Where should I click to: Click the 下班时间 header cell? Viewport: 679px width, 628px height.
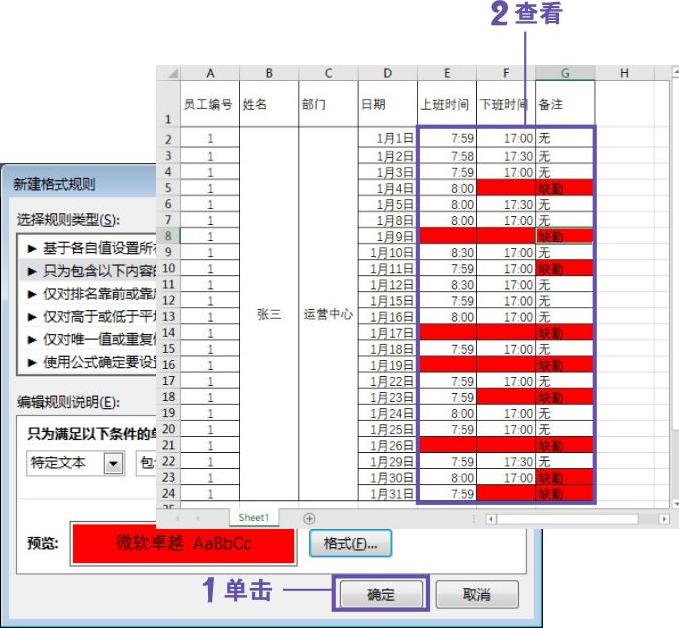pyautogui.click(x=506, y=104)
